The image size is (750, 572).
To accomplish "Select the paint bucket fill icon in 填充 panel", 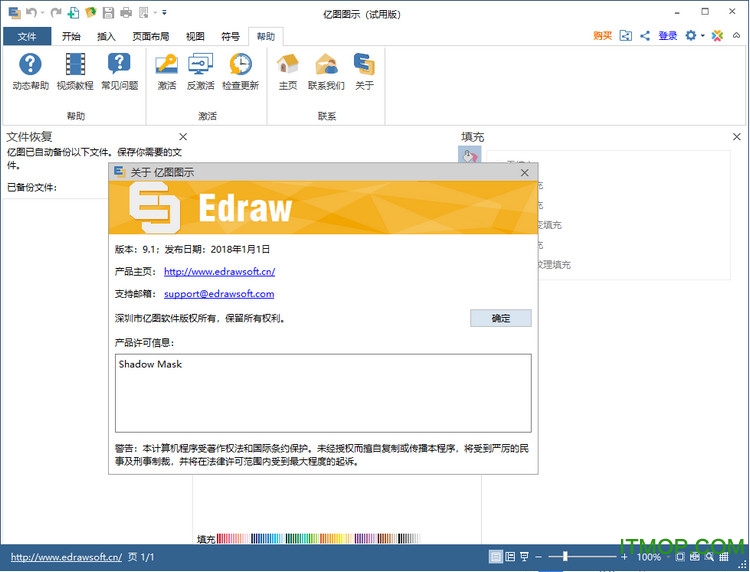I will tap(470, 155).
